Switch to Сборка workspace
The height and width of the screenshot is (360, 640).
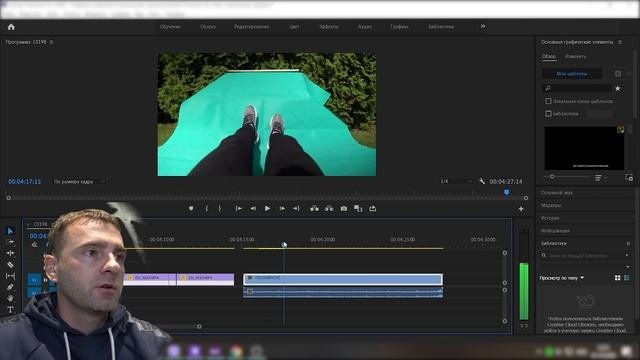point(208,27)
